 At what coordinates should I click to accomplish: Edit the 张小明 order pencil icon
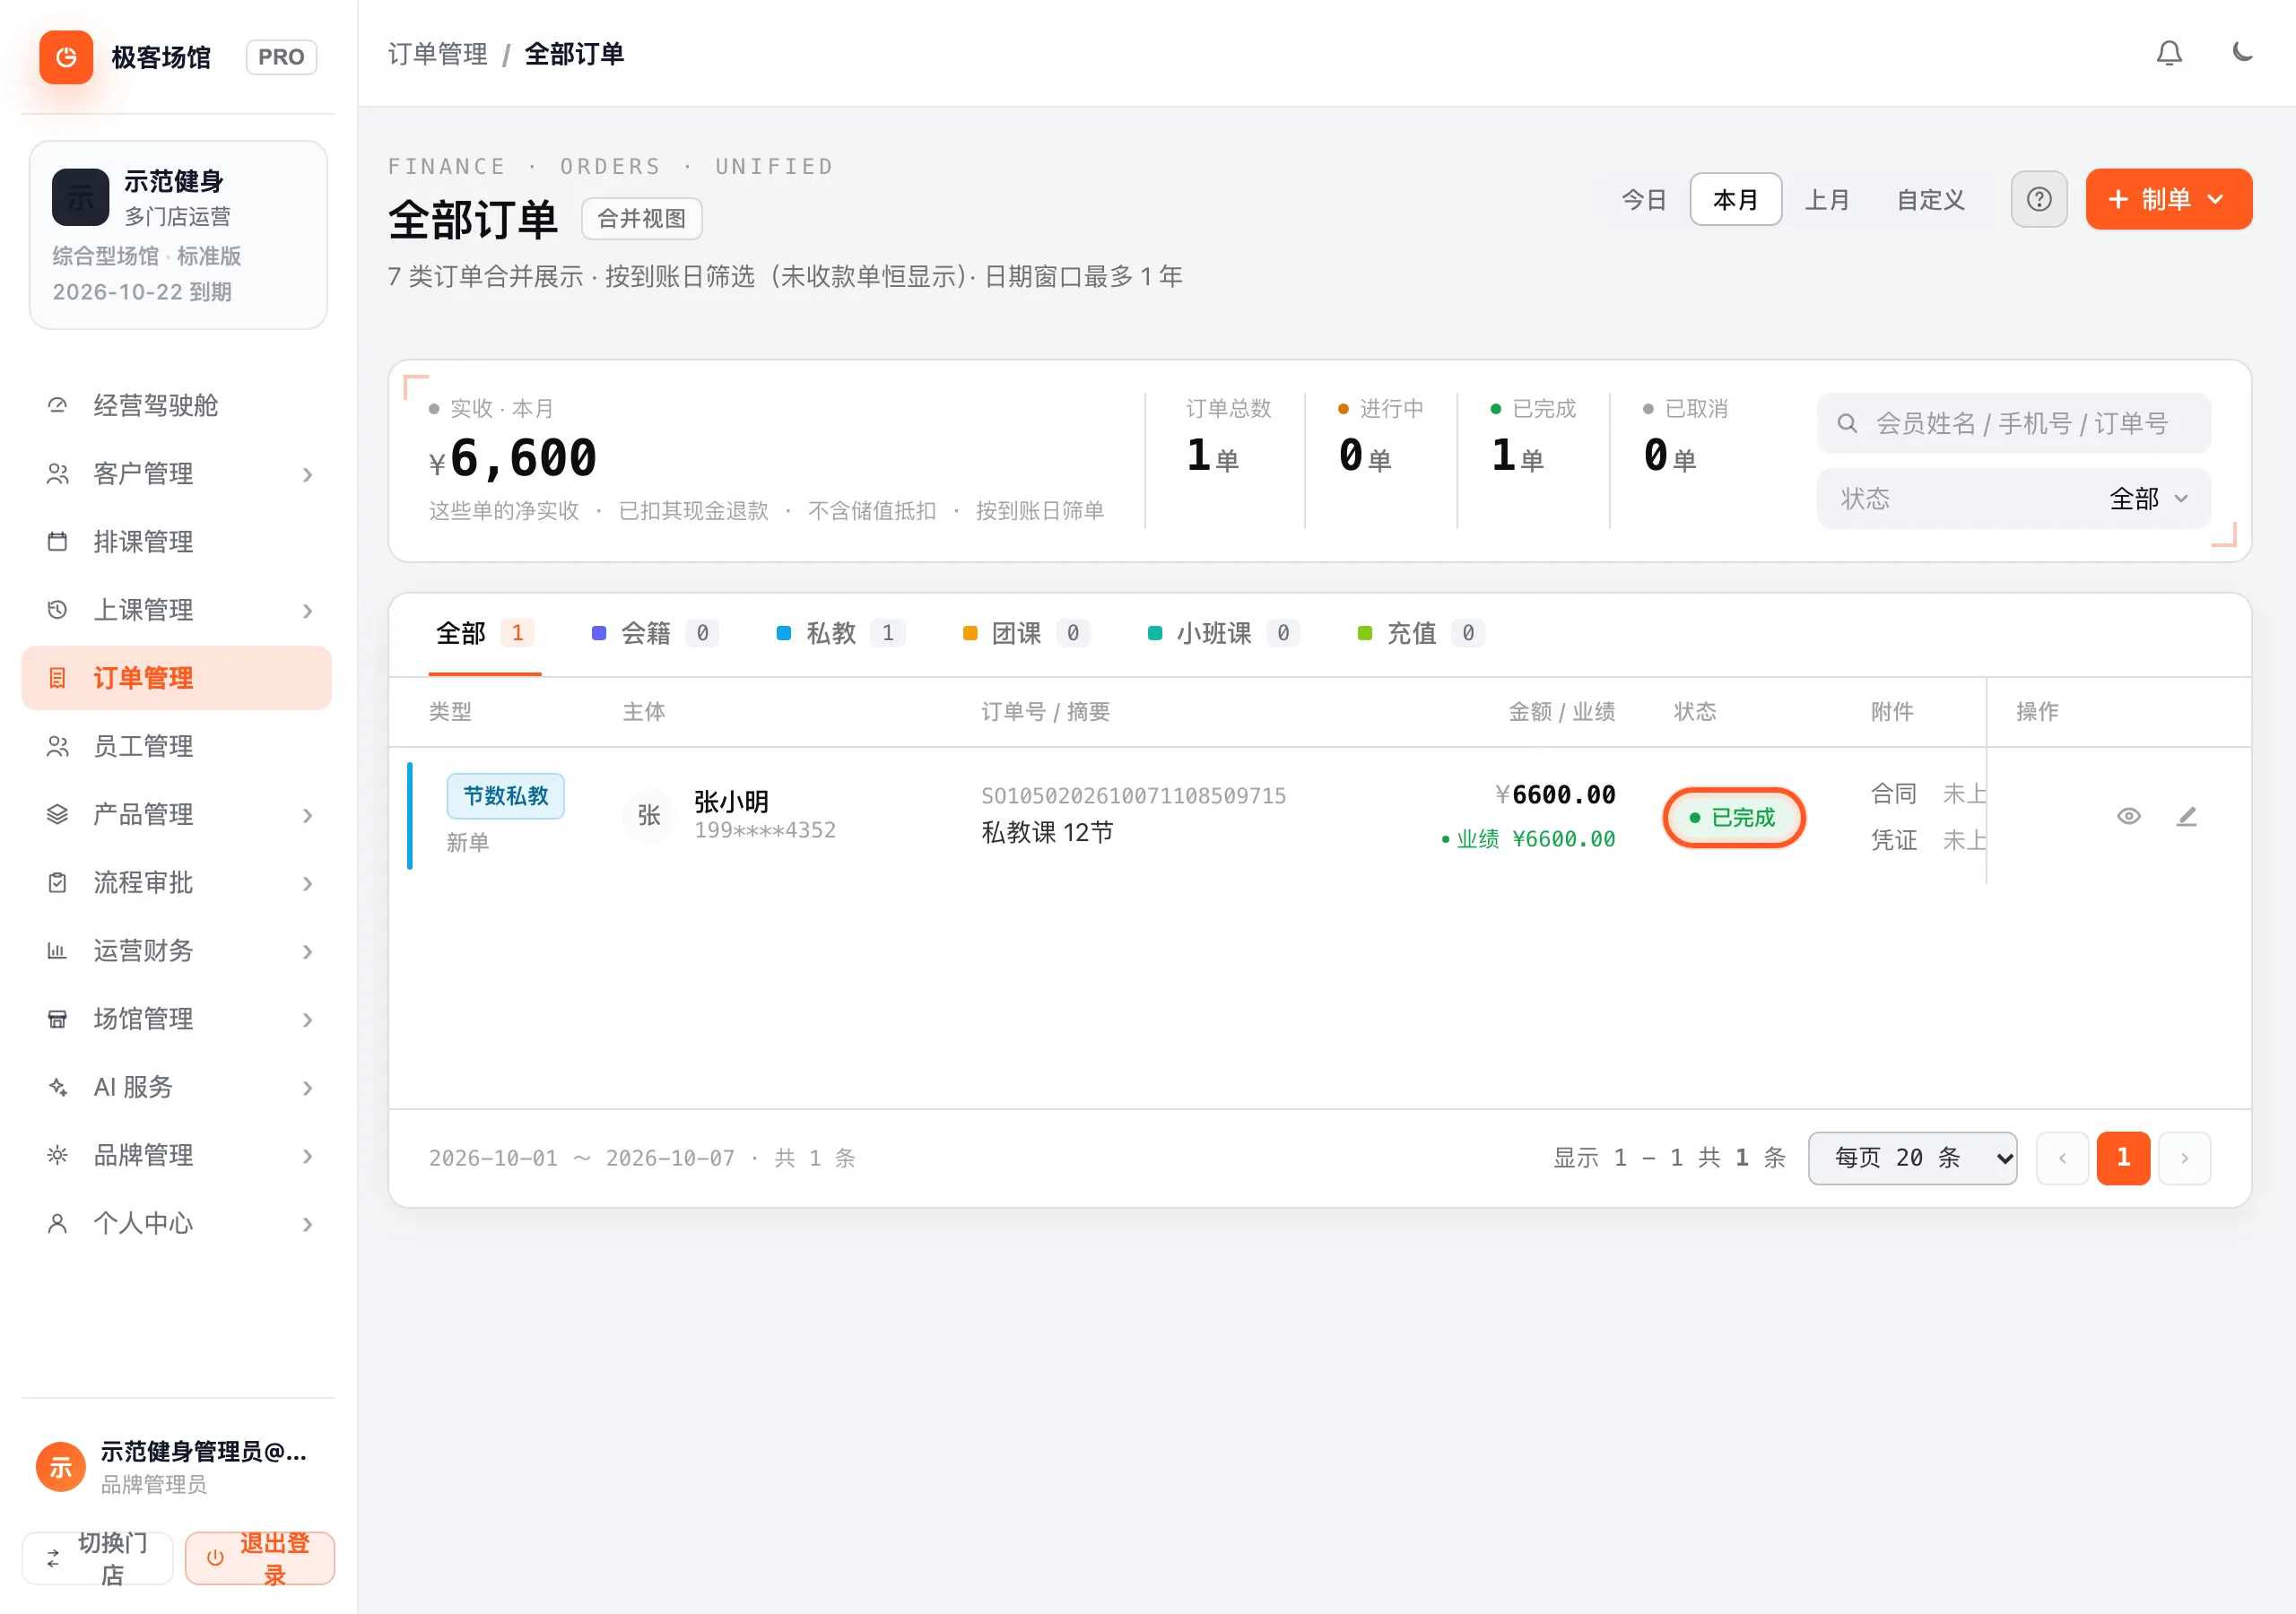(2187, 816)
